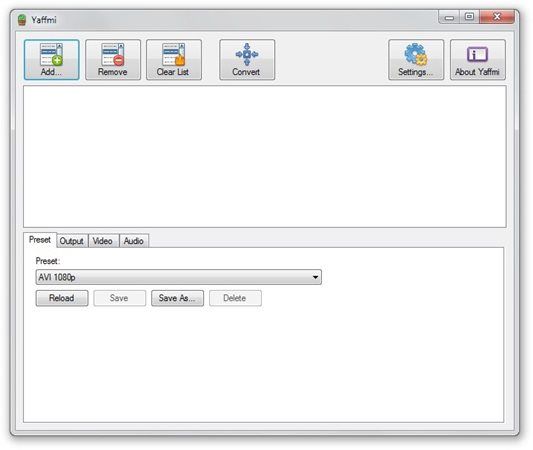Start conversion with the Convert icon

click(247, 54)
